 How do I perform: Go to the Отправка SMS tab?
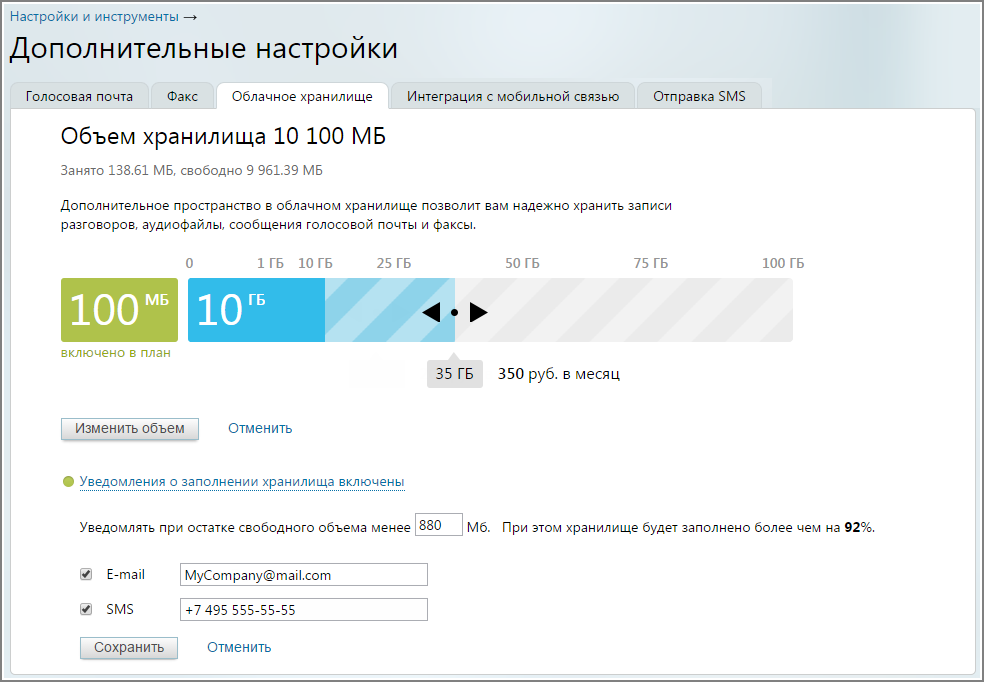click(x=699, y=96)
